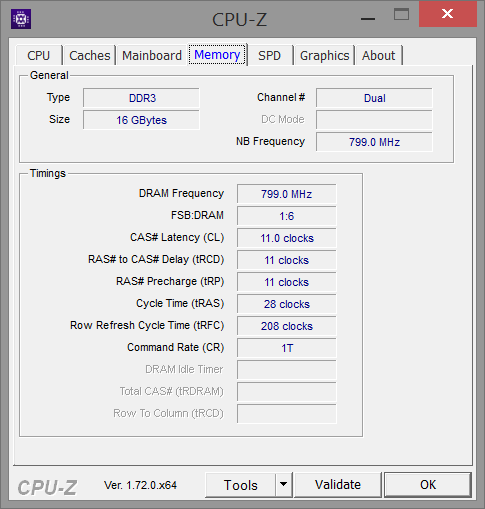Image resolution: width=485 pixels, height=509 pixels.
Task: Click the DRAM Frequency label
Action: click(x=181, y=193)
